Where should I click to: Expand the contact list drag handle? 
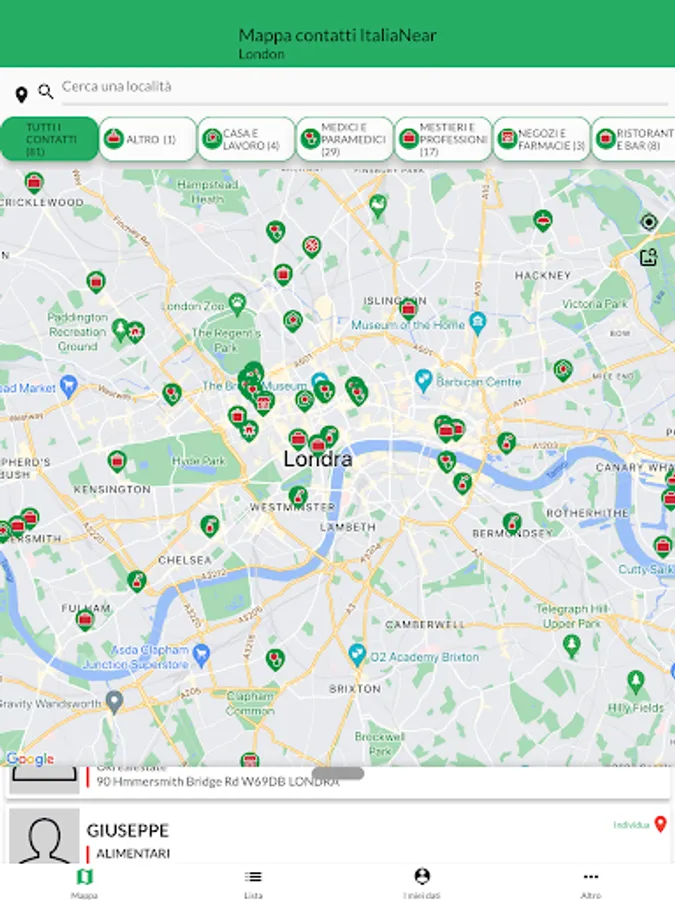pos(338,773)
